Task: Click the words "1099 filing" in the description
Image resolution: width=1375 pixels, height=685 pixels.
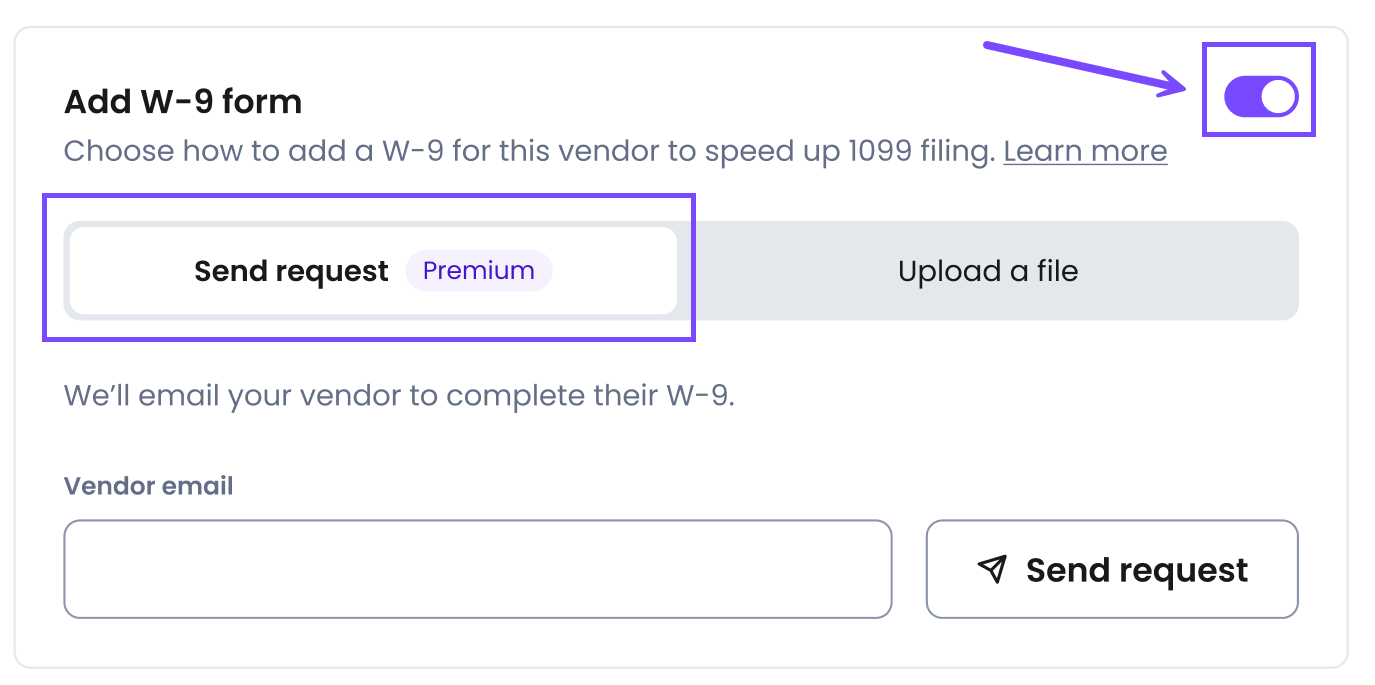Action: 920,151
